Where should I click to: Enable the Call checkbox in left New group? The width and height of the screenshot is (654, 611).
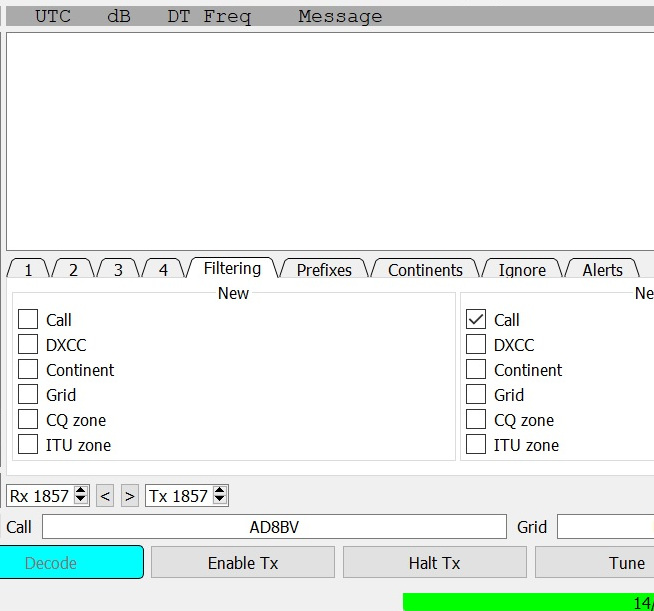[x=28, y=319]
